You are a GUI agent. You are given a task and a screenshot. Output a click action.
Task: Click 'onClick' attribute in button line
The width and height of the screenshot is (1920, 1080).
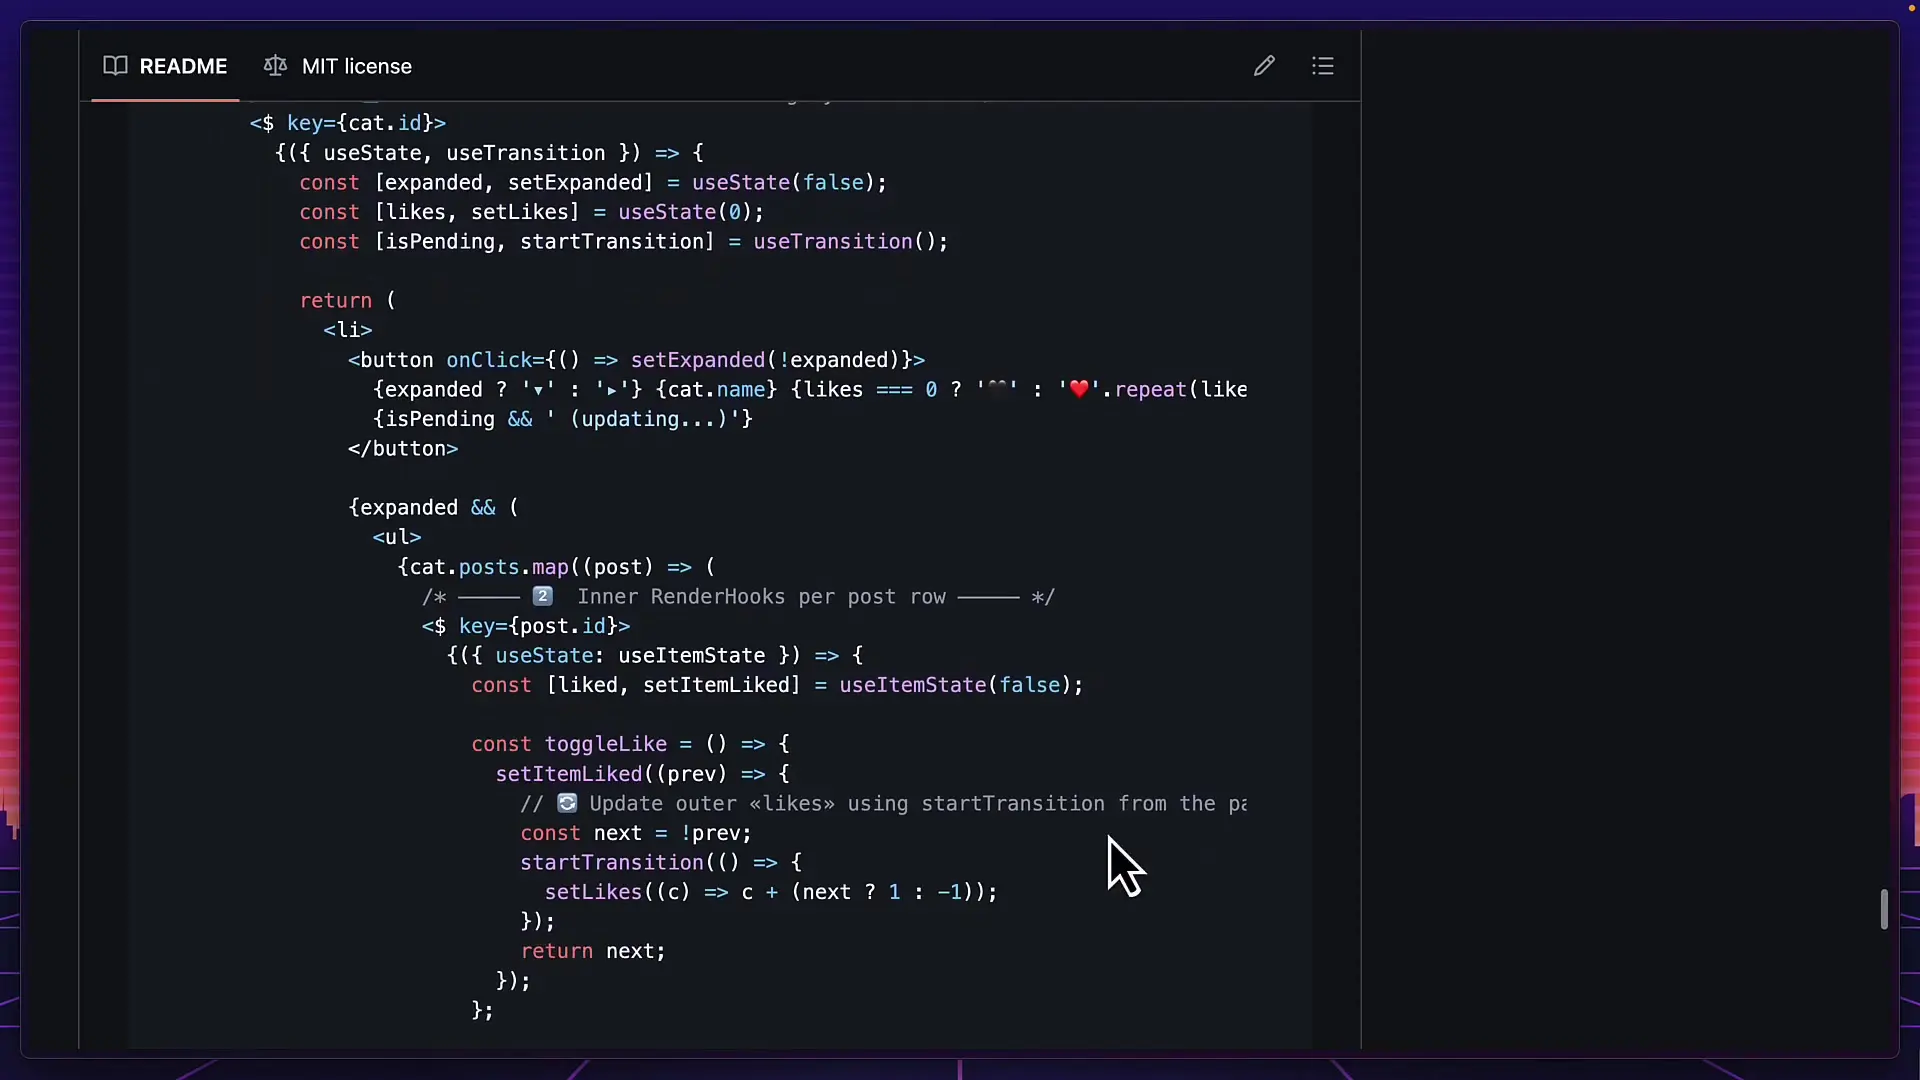(x=489, y=360)
